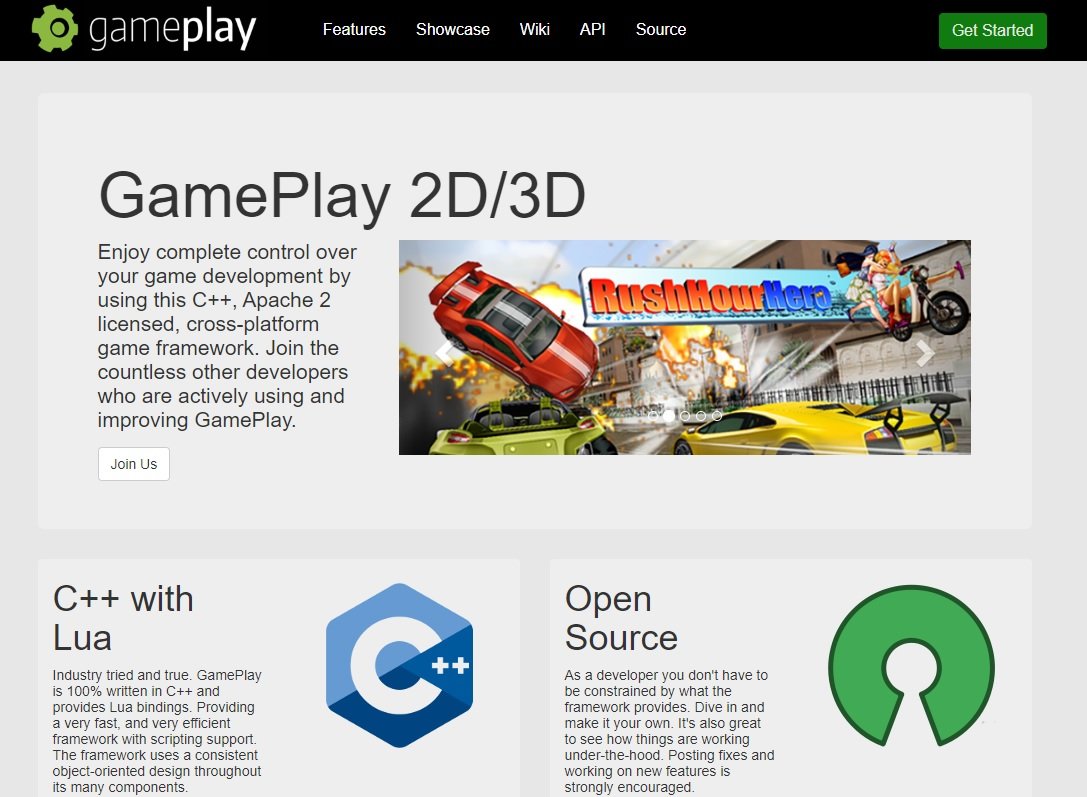Go to the Wiki link
The width and height of the screenshot is (1087, 797).
(x=534, y=30)
